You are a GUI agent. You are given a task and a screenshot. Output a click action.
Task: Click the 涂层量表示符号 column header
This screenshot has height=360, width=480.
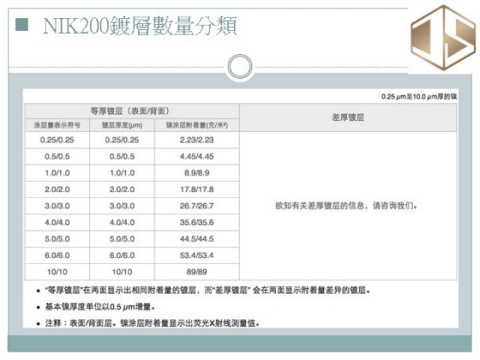(57, 125)
